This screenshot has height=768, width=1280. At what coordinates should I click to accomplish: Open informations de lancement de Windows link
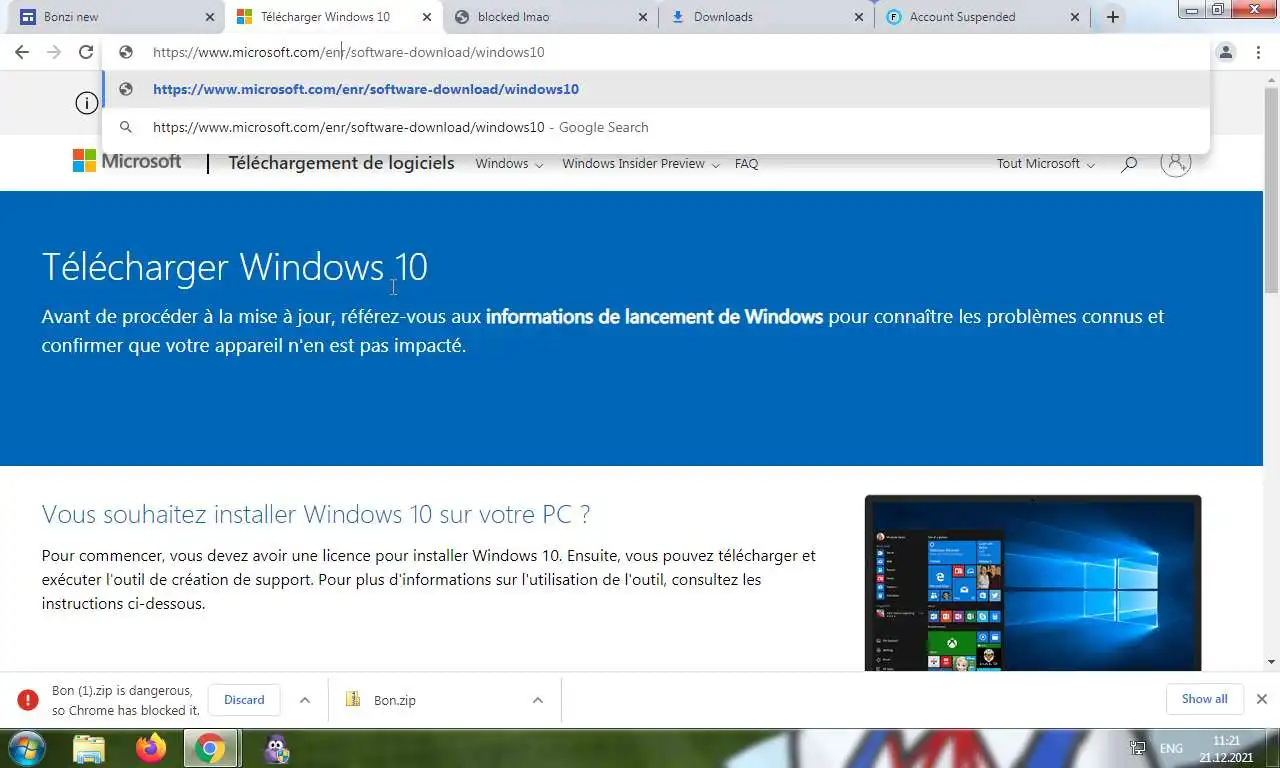click(654, 317)
